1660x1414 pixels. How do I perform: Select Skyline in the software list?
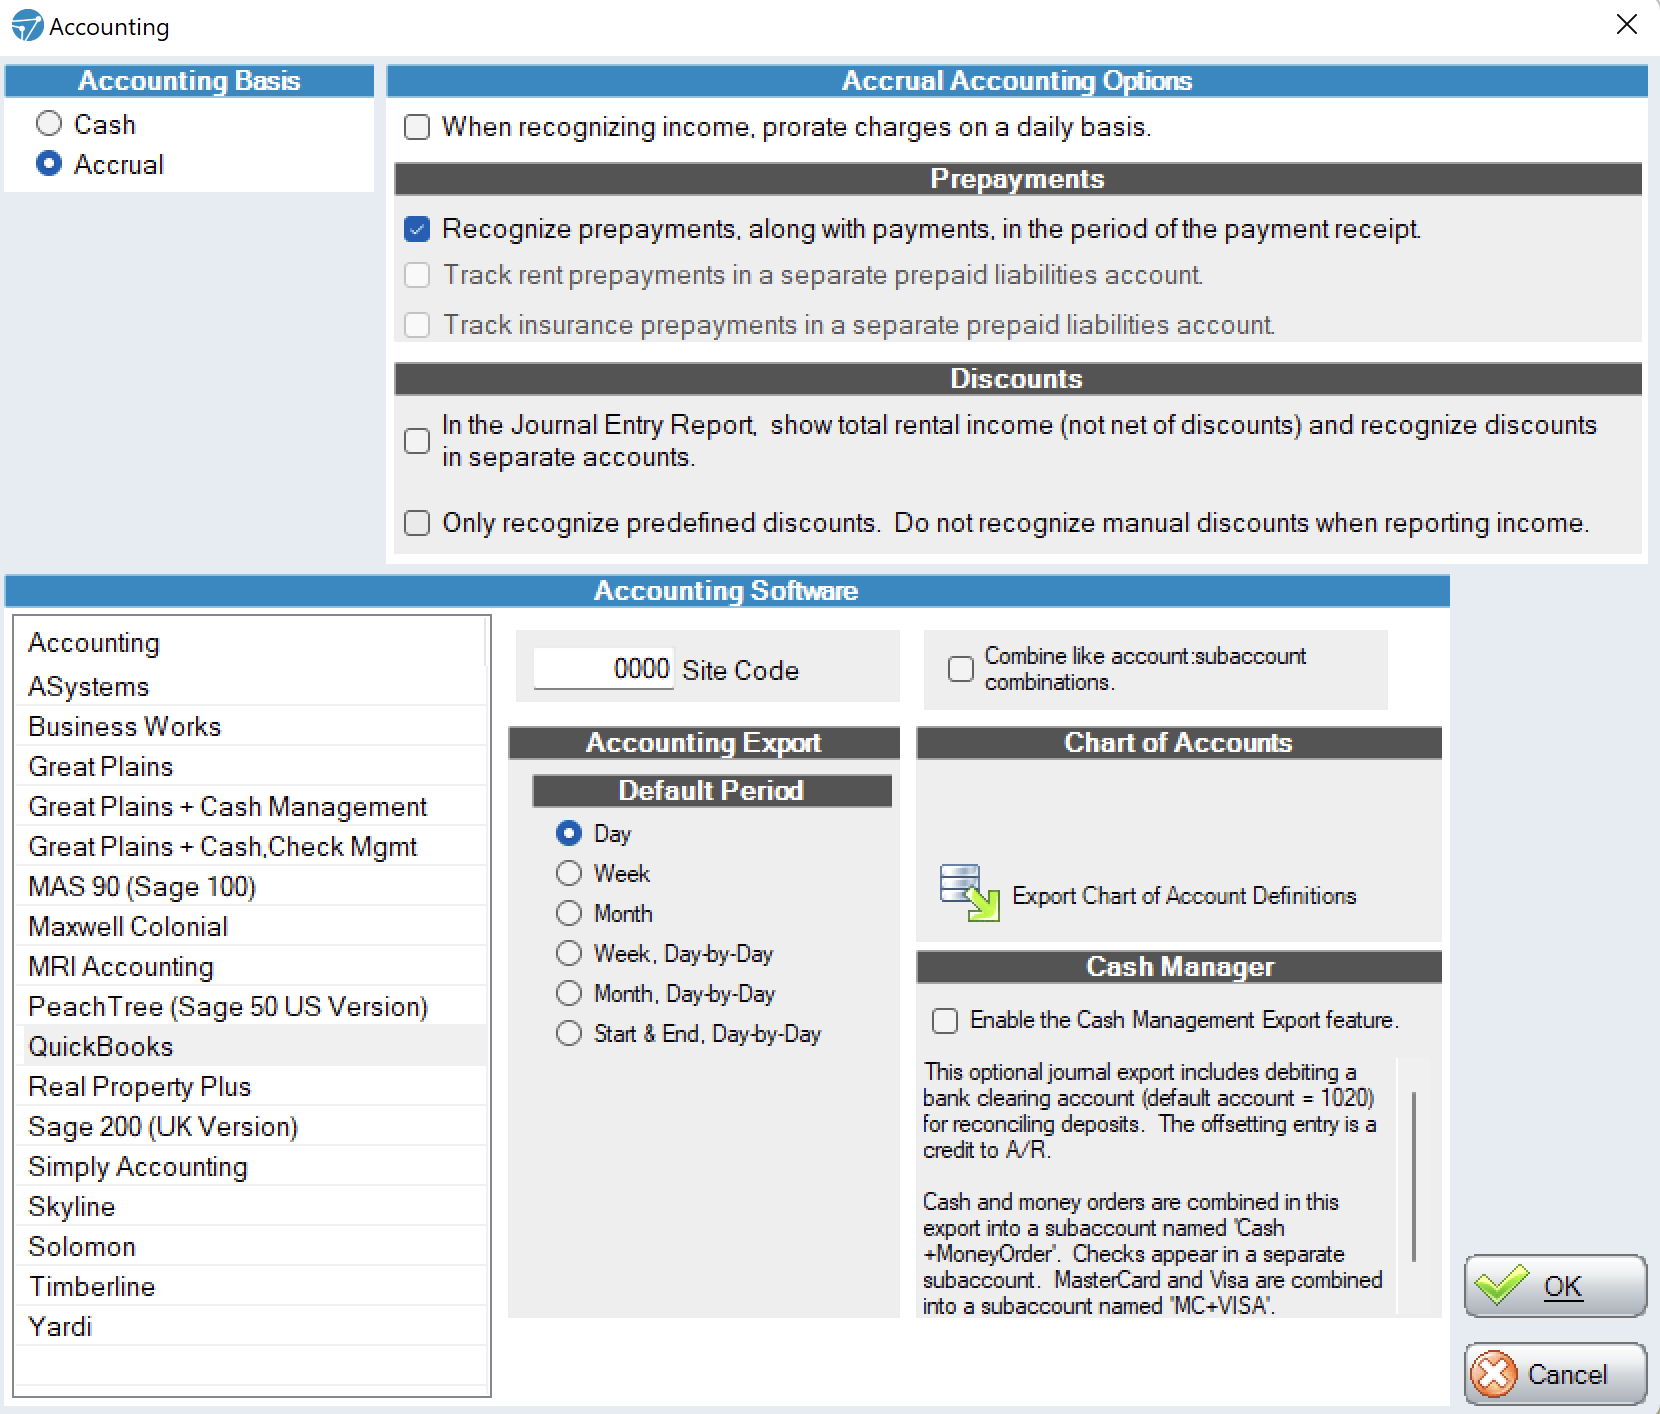tap(251, 1206)
